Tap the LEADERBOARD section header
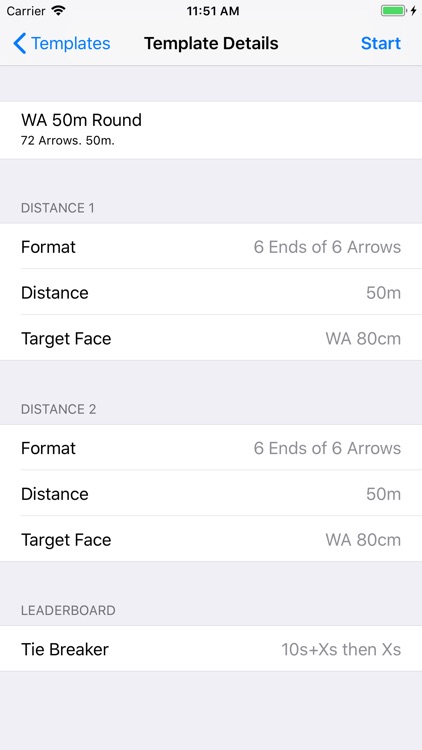 (68, 610)
